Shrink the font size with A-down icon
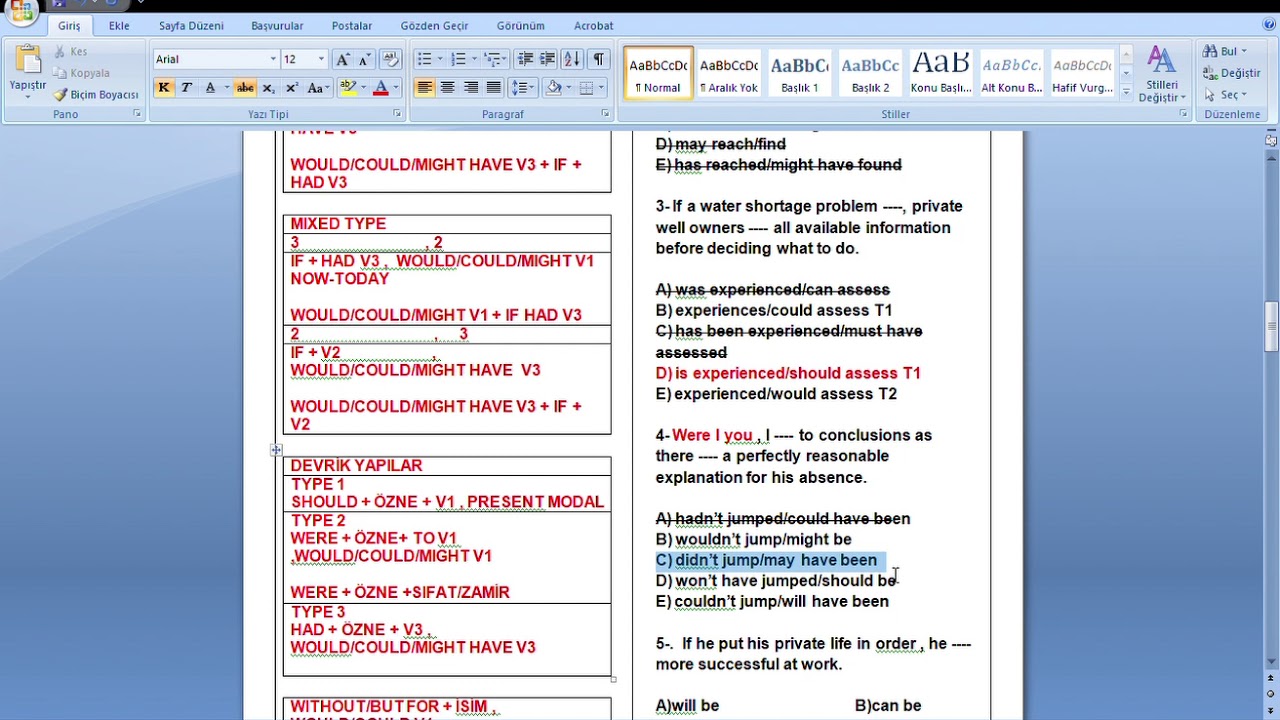 pos(364,59)
